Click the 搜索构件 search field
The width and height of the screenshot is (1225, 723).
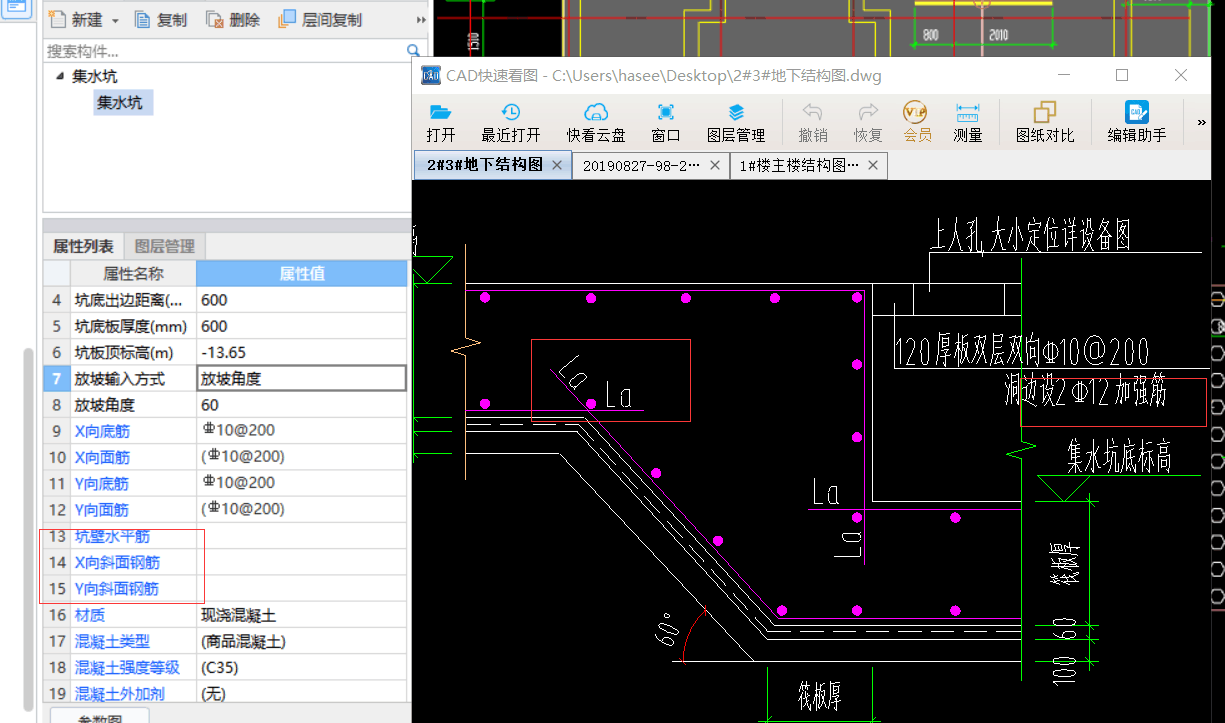tap(225, 51)
